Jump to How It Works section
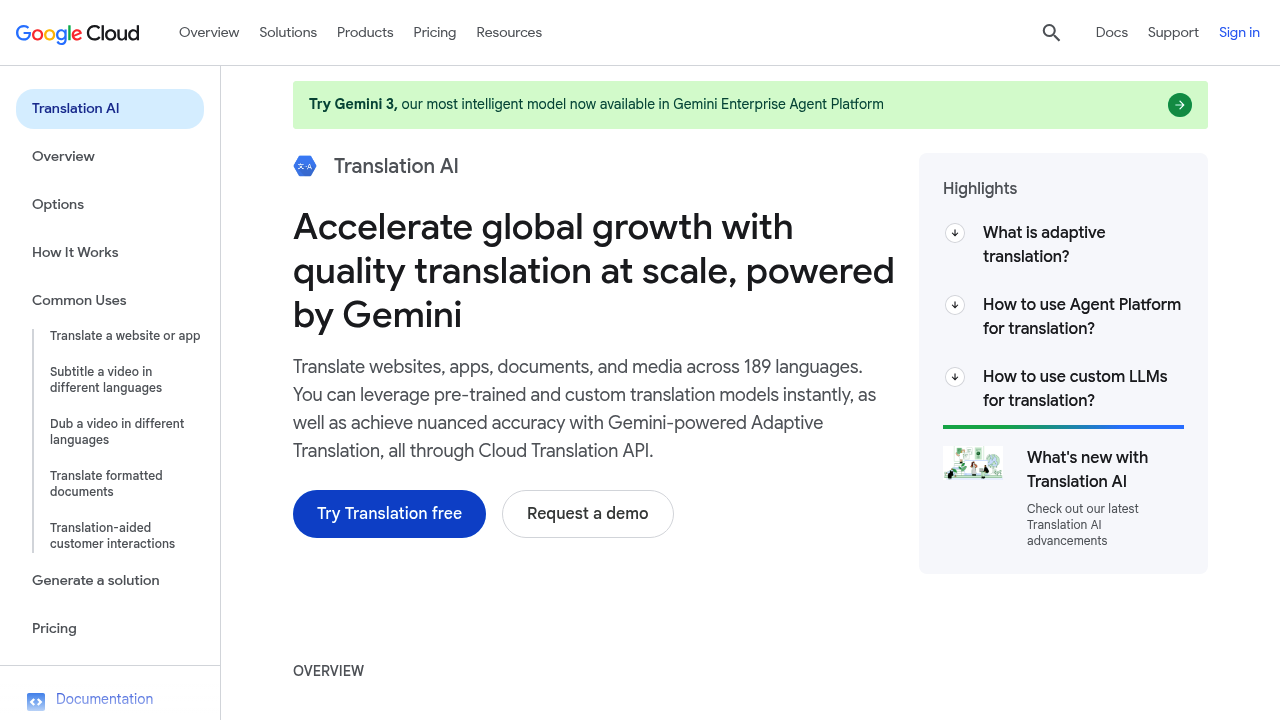This screenshot has width=1280, height=720. pos(75,253)
